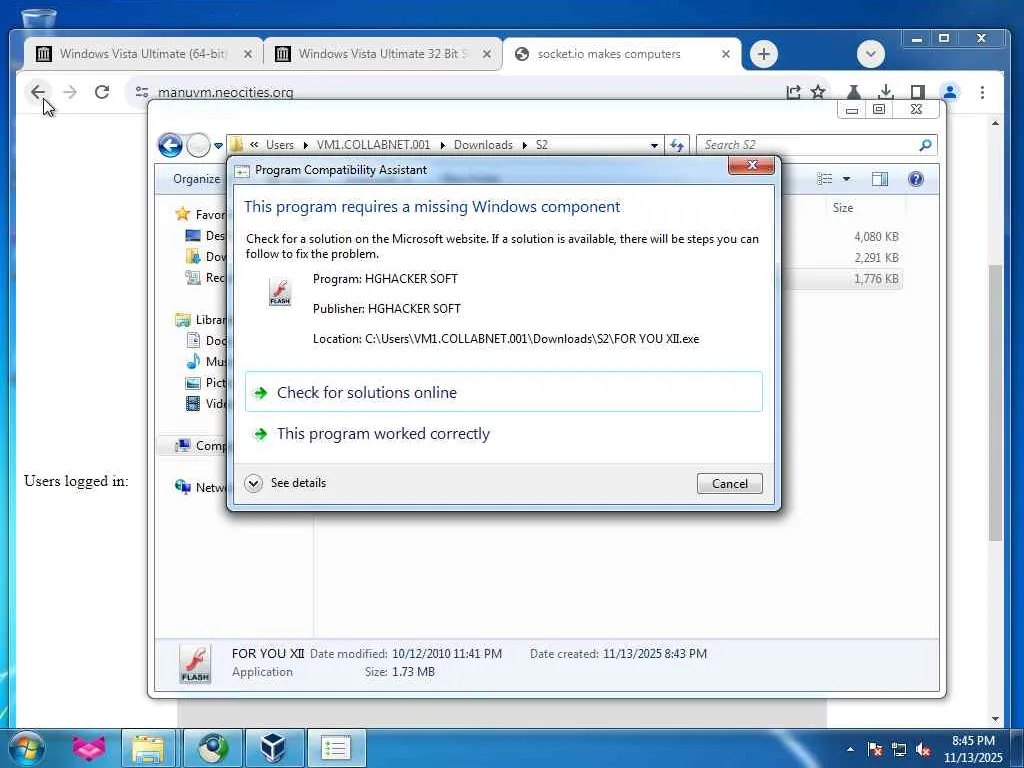Open a new browser tab

coord(763,54)
